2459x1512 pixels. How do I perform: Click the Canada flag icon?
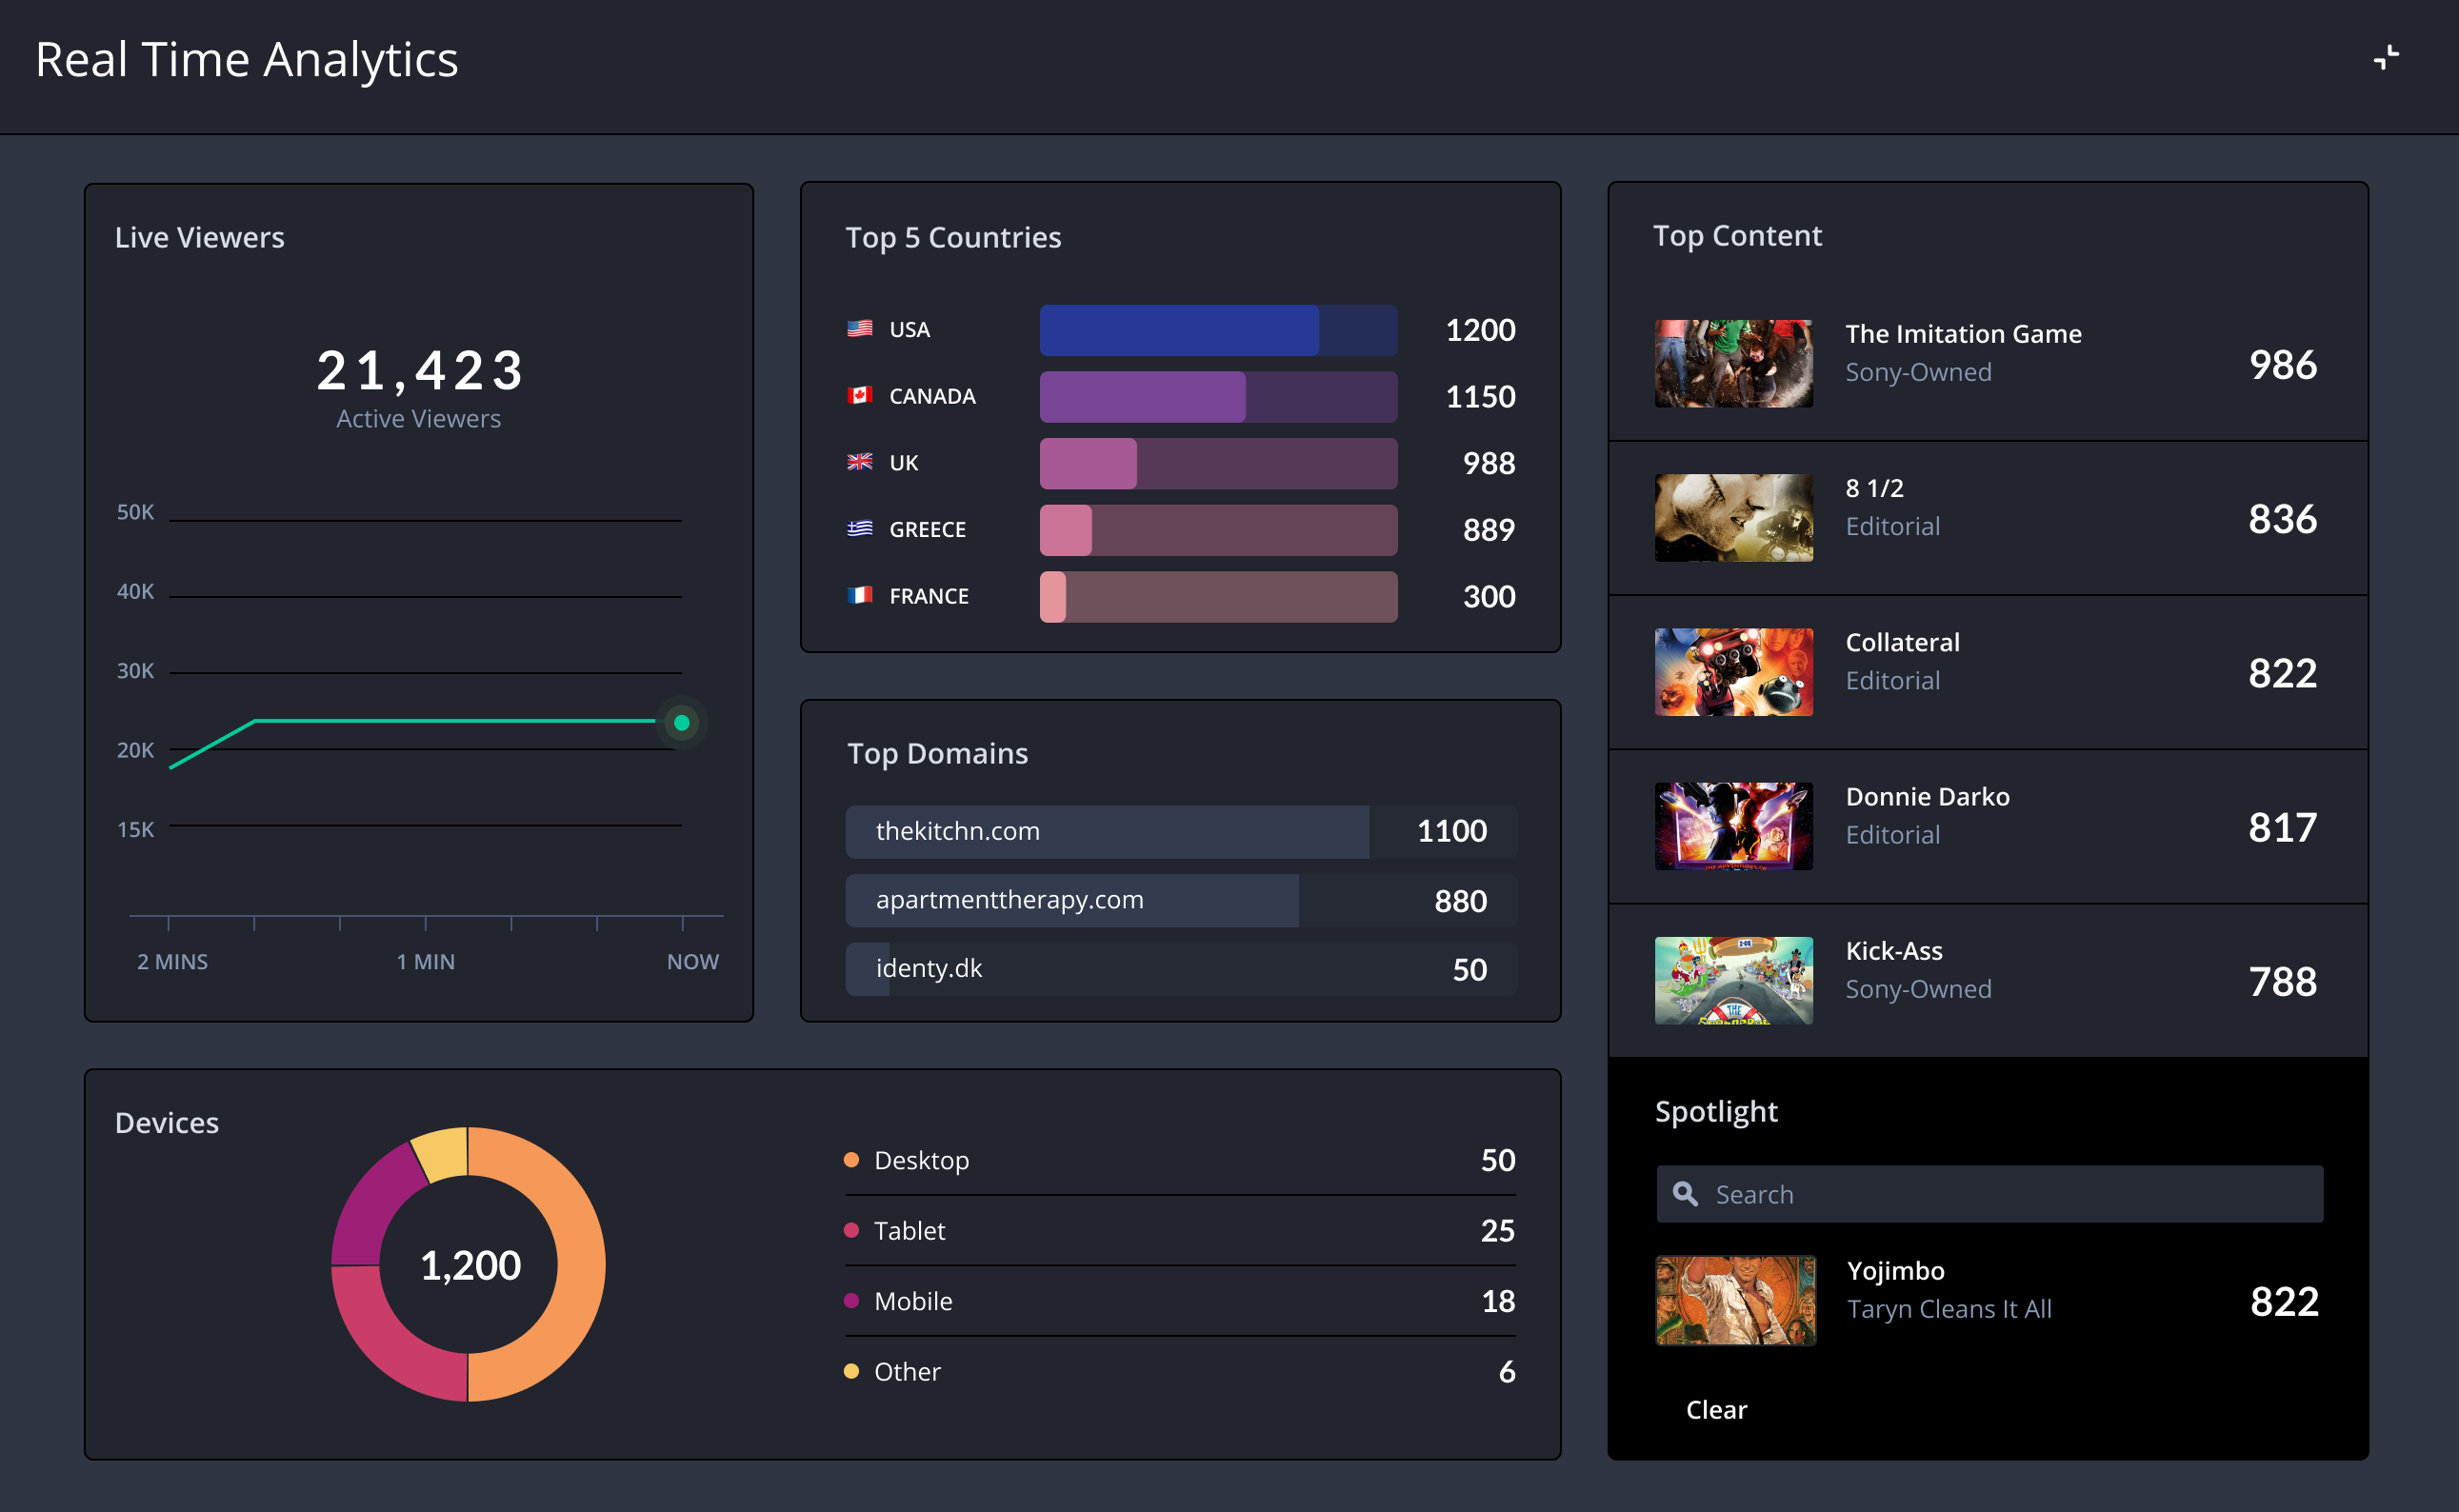859,395
